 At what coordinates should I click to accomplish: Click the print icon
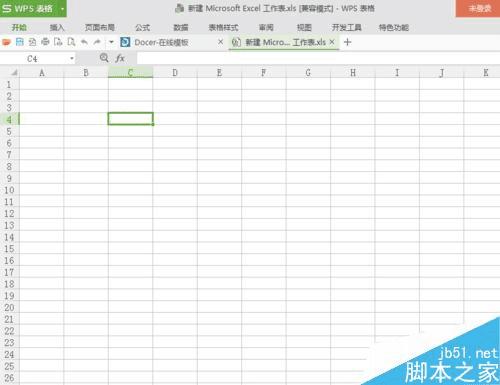(x=45, y=42)
